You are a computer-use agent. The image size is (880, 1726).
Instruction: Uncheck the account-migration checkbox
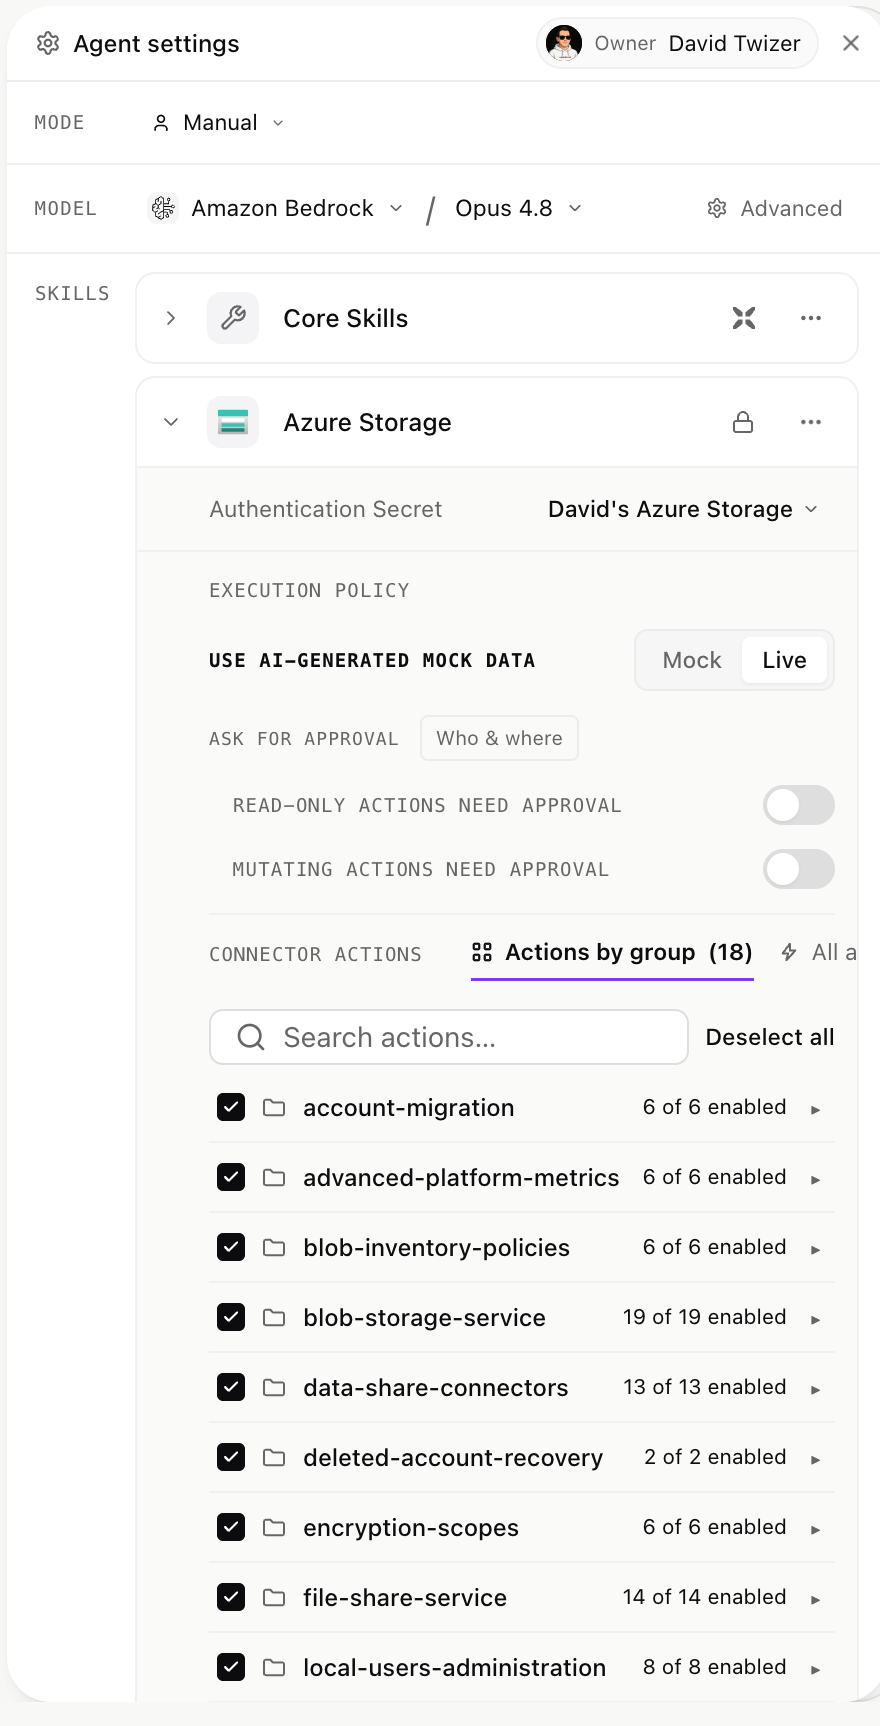click(x=231, y=1107)
